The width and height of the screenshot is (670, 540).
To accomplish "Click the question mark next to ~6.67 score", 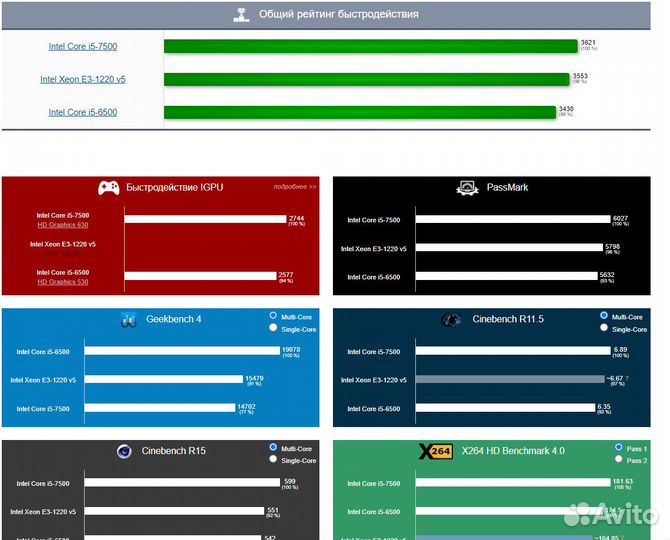I will tap(624, 379).
